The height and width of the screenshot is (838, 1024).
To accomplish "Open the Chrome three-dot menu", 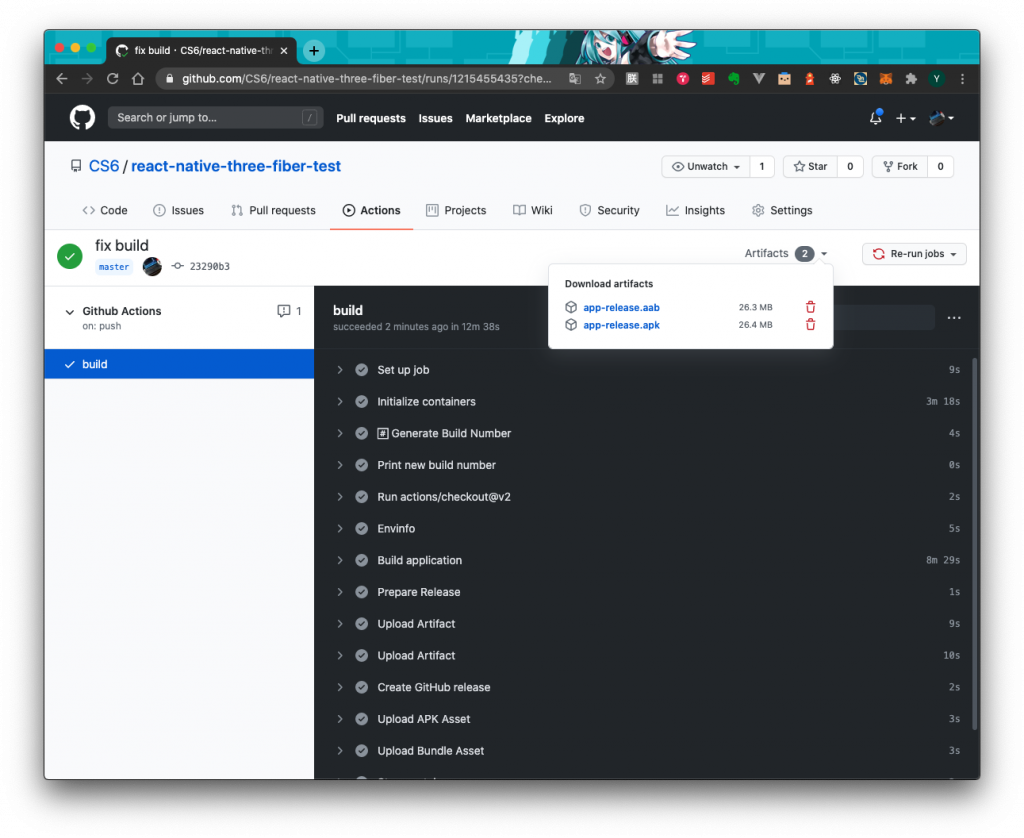I will pos(962,79).
